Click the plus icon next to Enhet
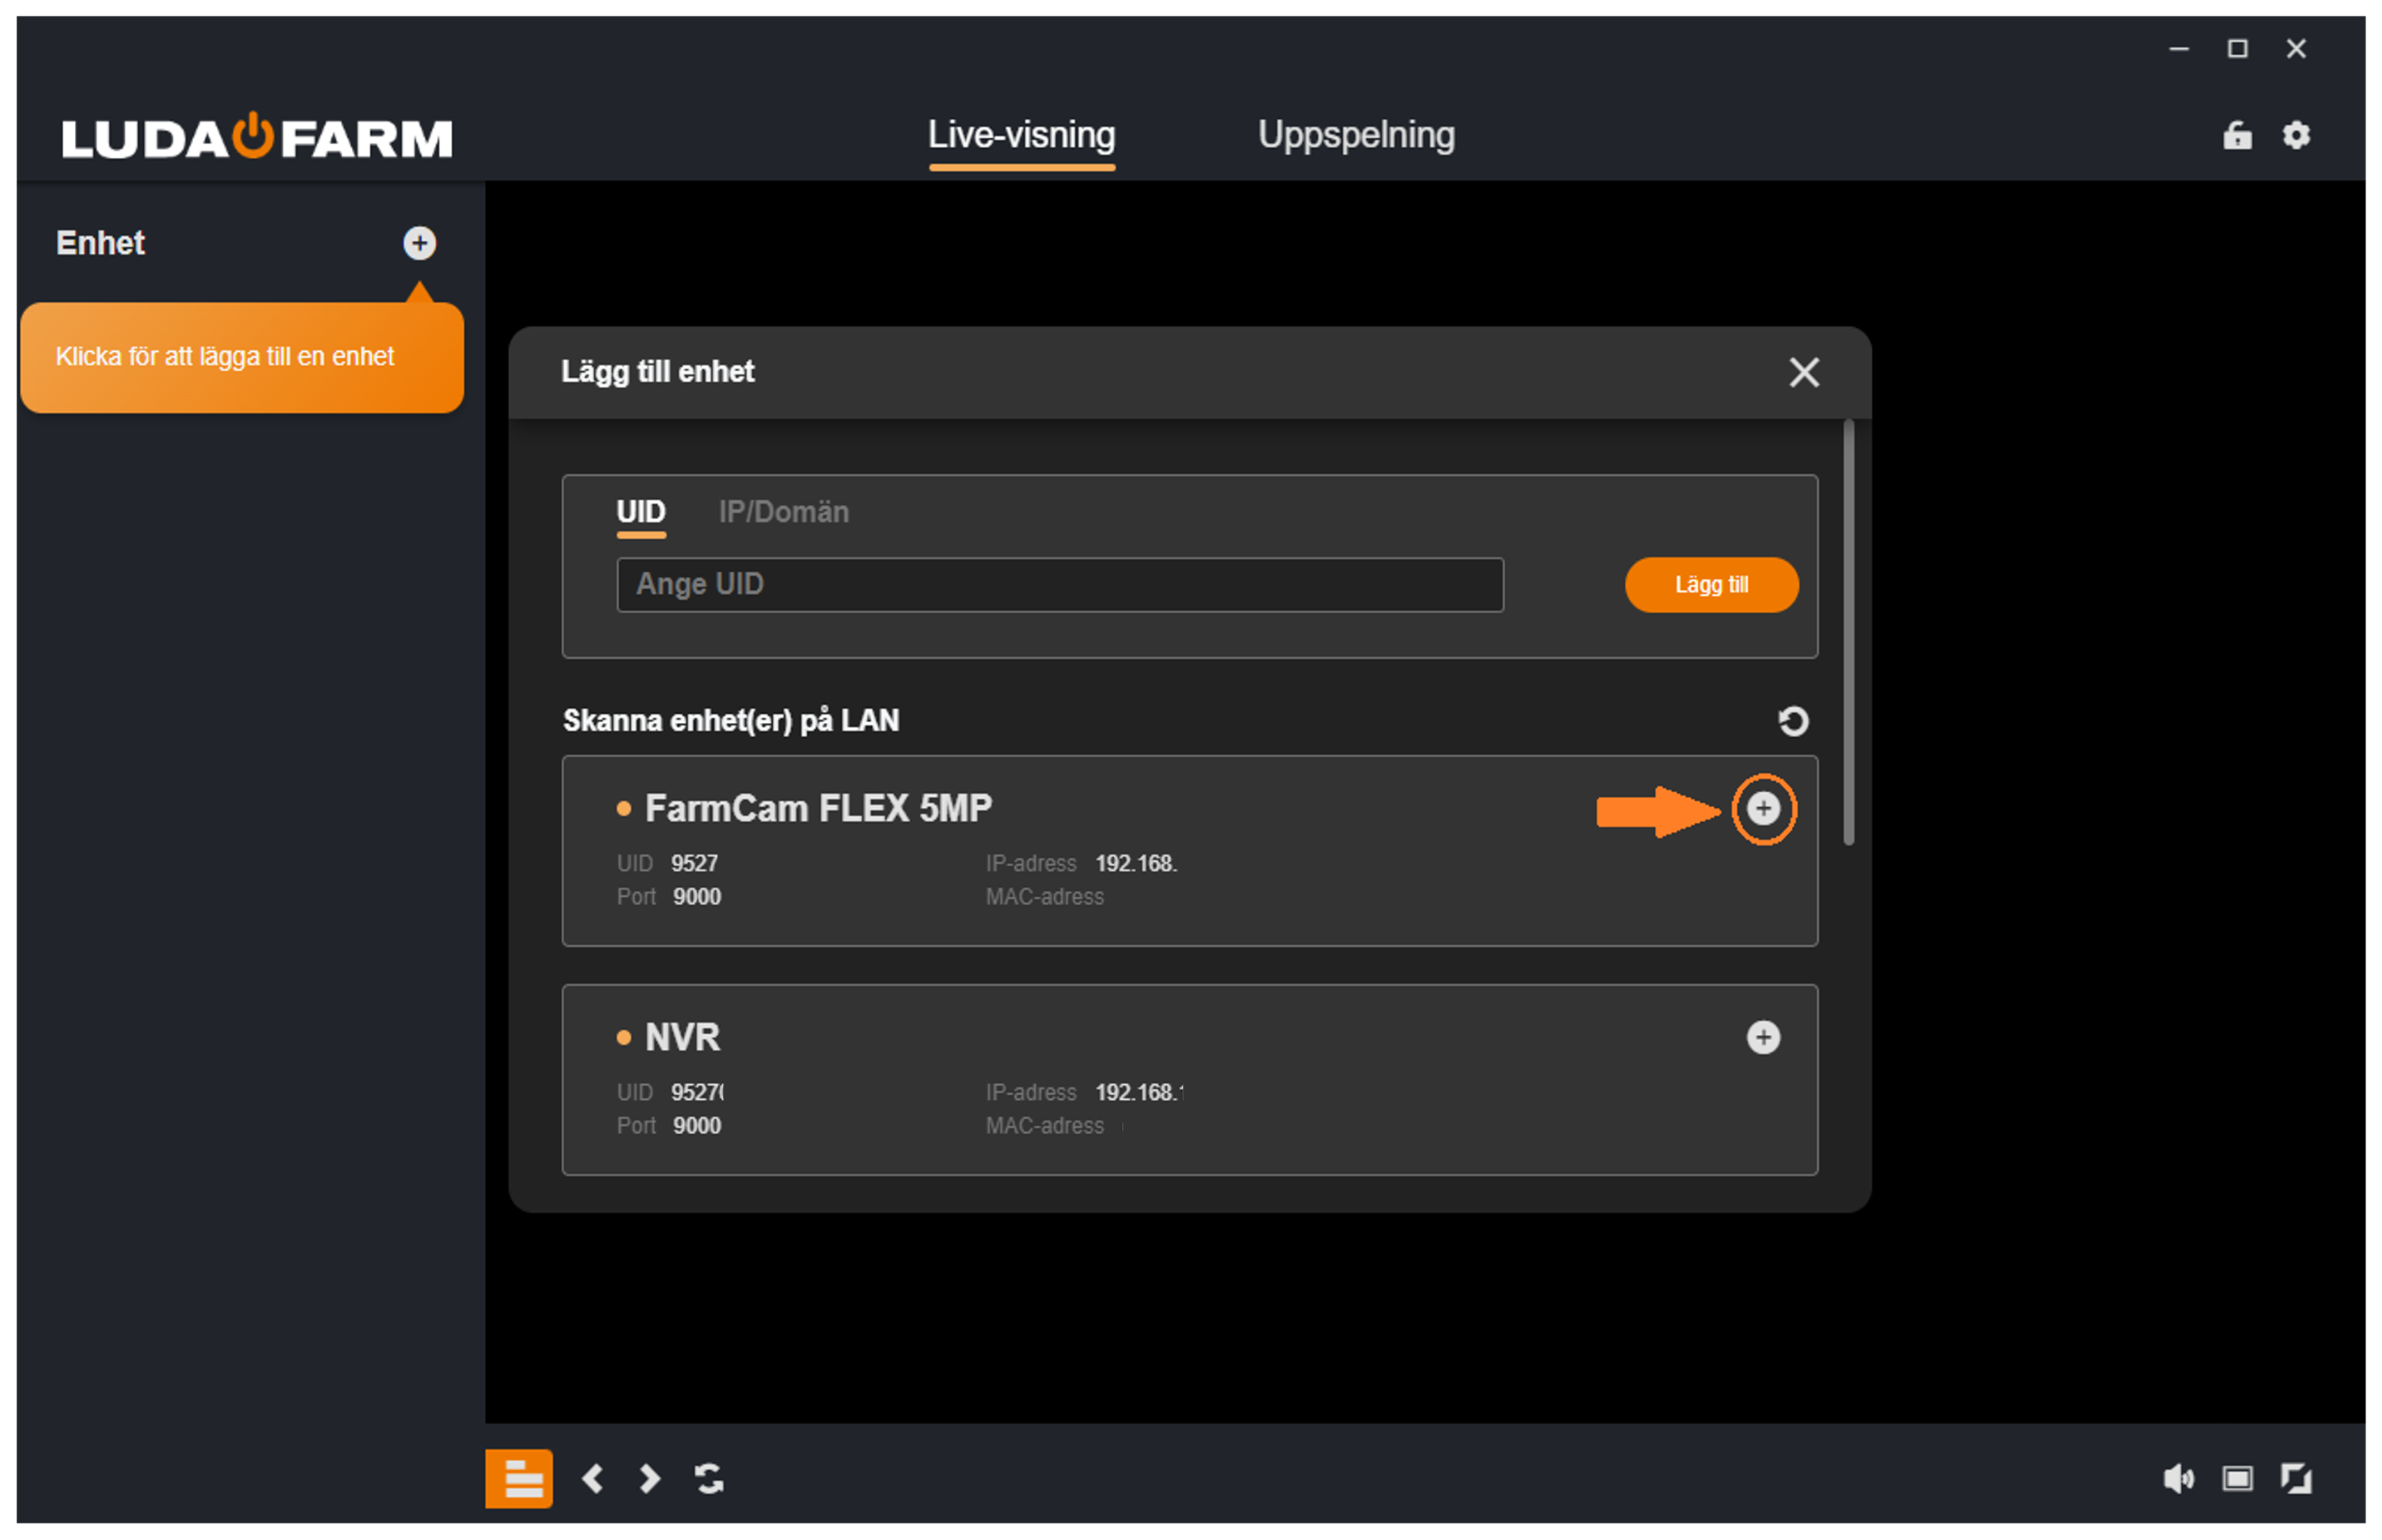 coord(419,243)
